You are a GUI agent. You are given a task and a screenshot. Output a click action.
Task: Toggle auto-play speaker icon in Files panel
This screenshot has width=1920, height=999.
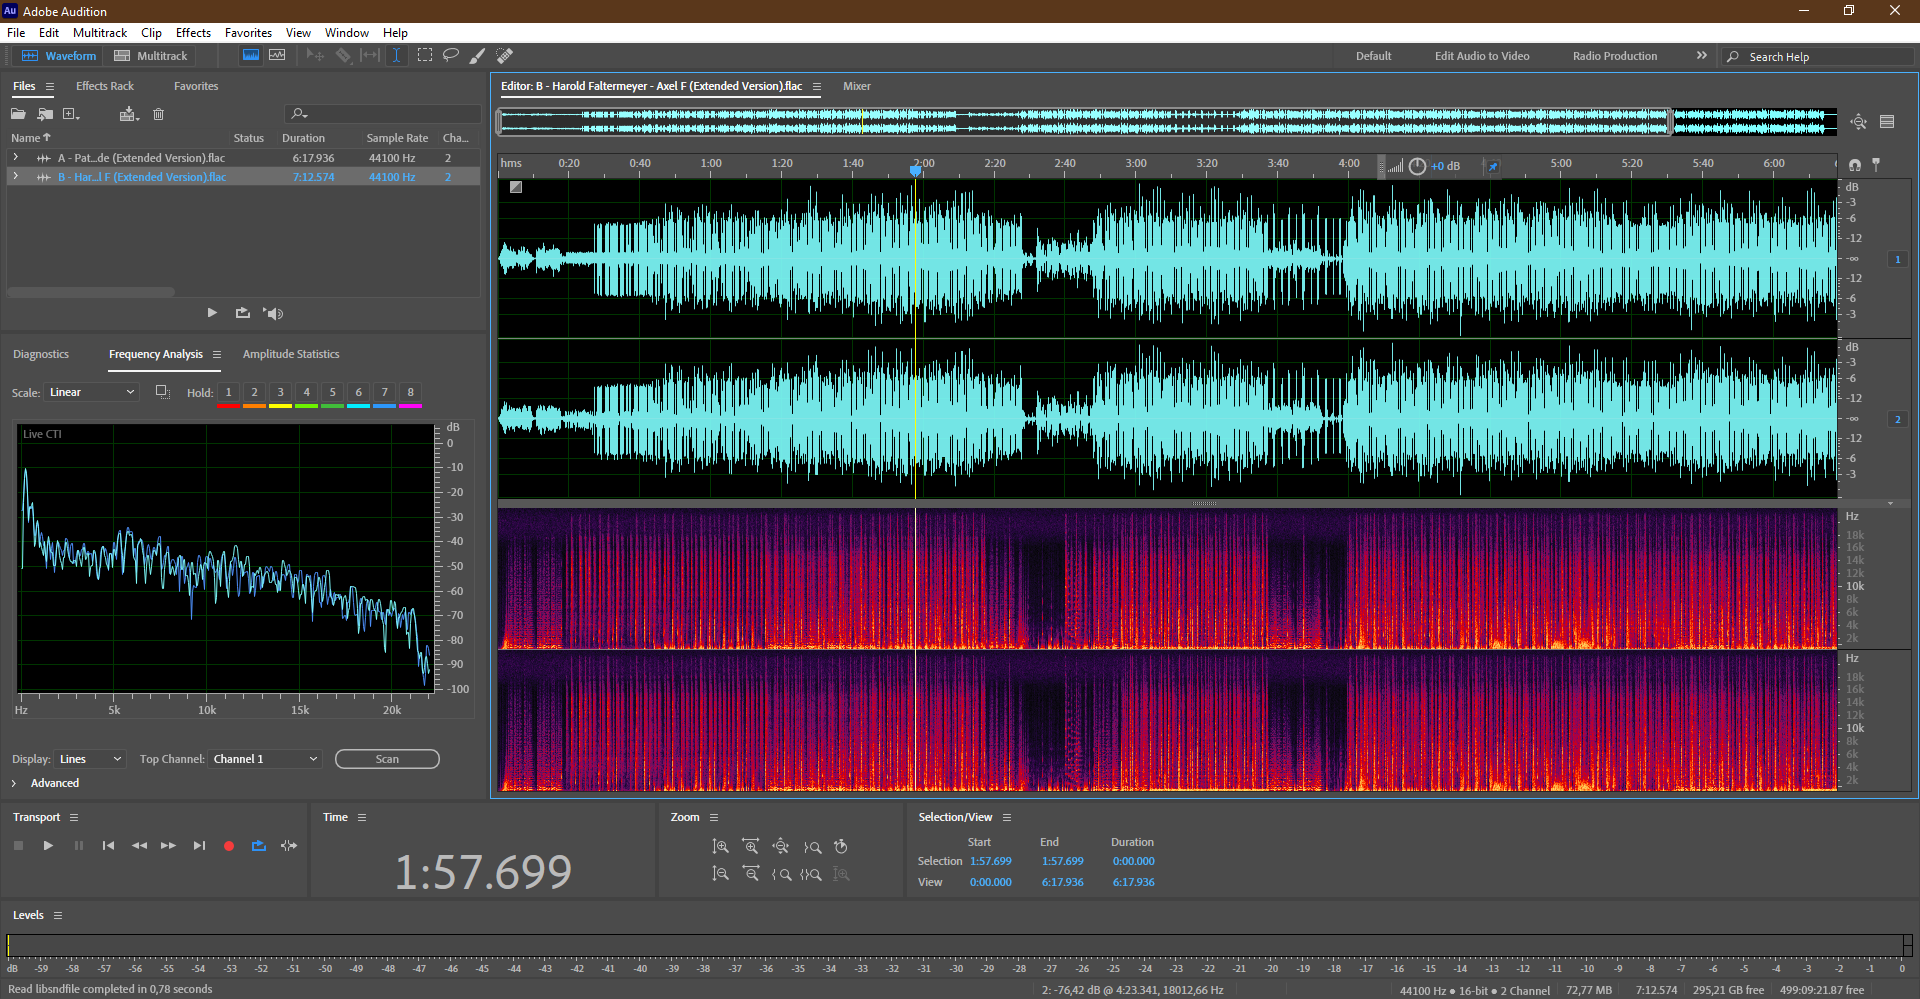pos(273,313)
